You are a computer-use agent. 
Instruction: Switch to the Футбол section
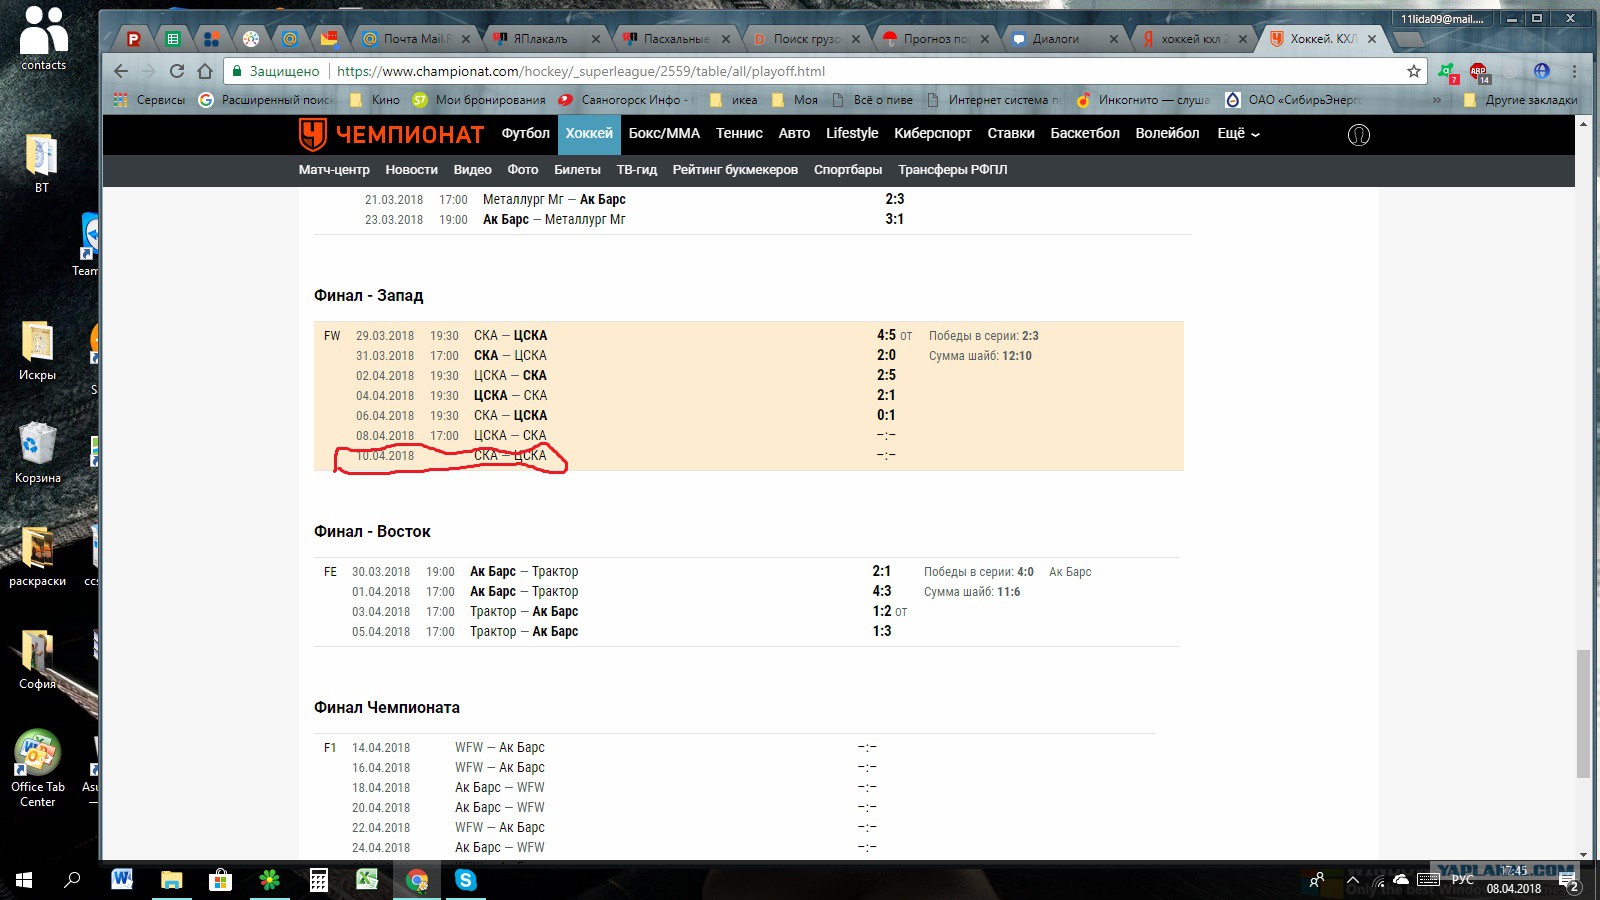(526, 133)
